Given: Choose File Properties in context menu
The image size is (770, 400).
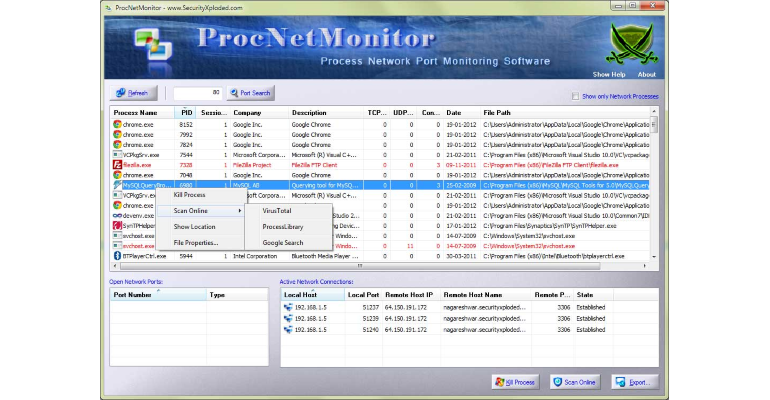Looking at the screenshot, I should click(x=196, y=242).
